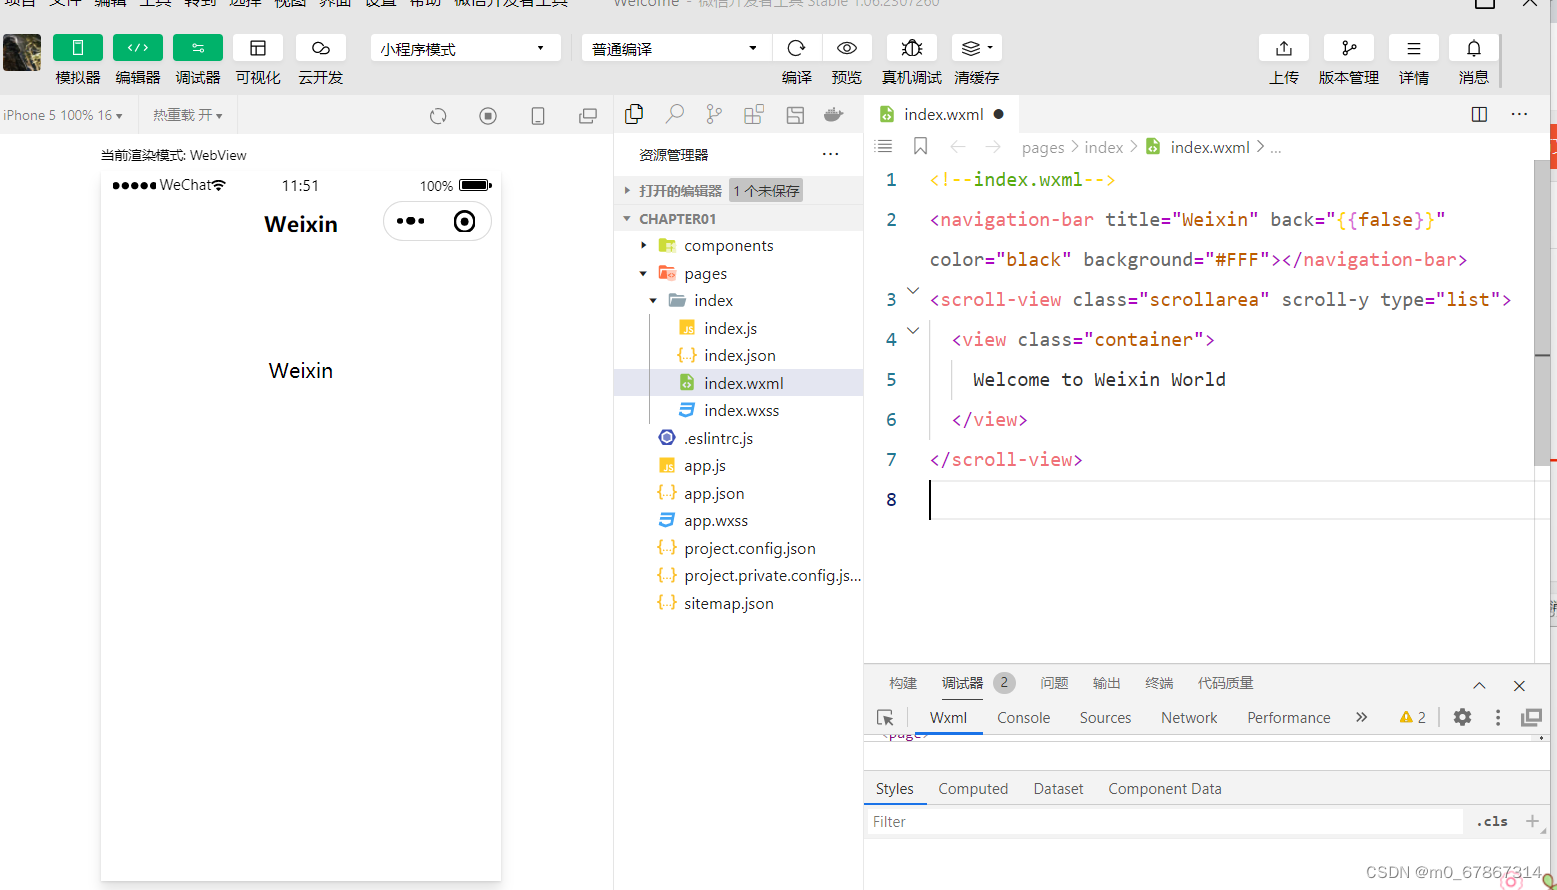Expand the components folder
This screenshot has width=1557, height=890.
click(x=738, y=245)
